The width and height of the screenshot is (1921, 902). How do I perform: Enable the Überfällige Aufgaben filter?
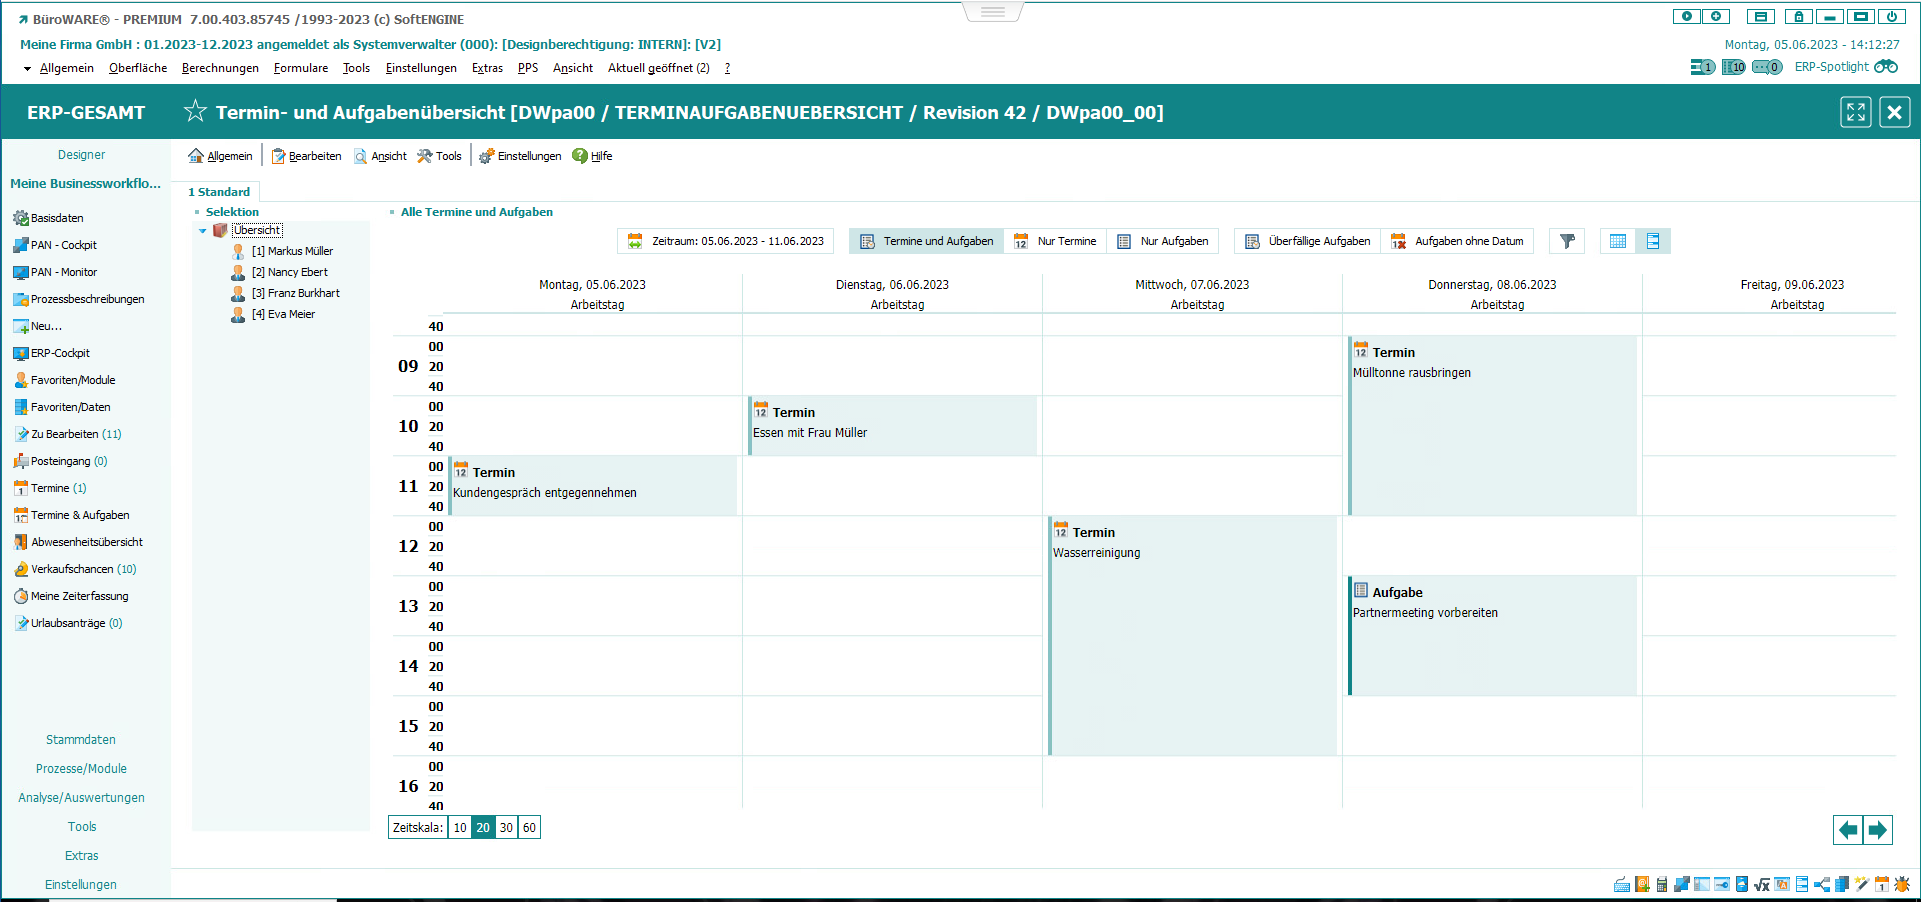(1307, 241)
